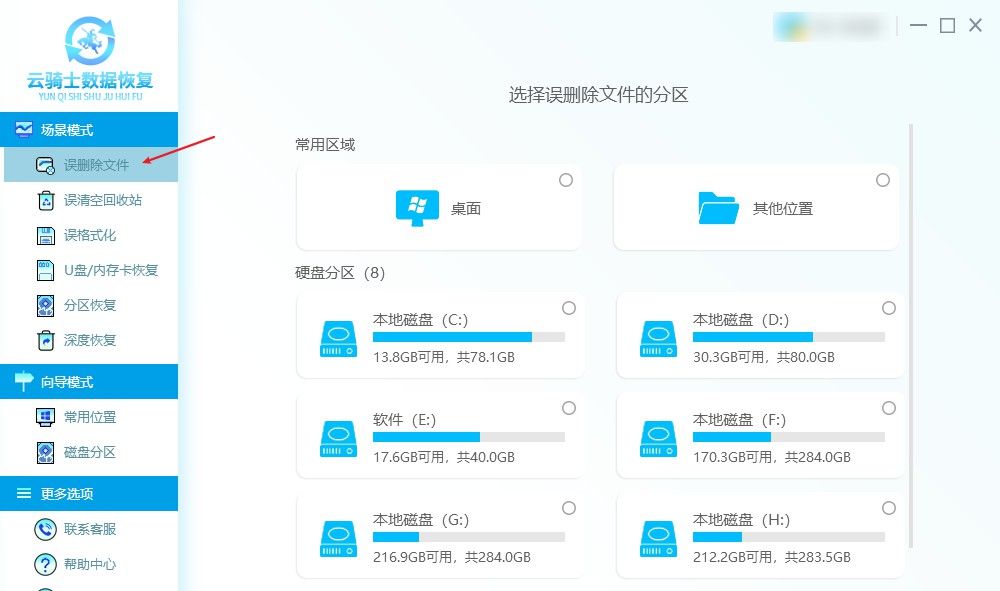Select the 软件 (E:) radio button
The image size is (1000, 591).
(569, 408)
